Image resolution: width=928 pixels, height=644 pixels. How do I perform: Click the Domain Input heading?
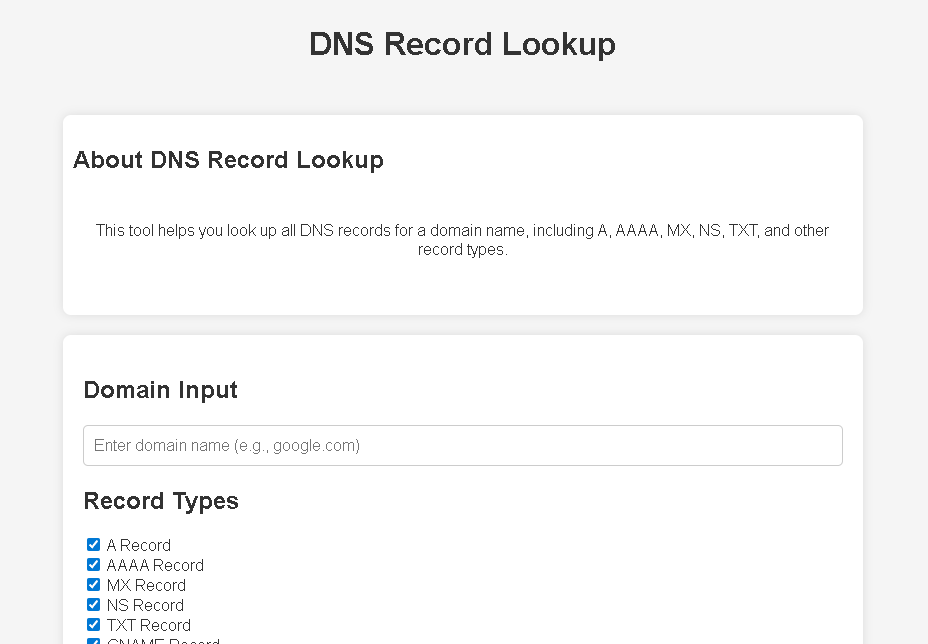[160, 390]
